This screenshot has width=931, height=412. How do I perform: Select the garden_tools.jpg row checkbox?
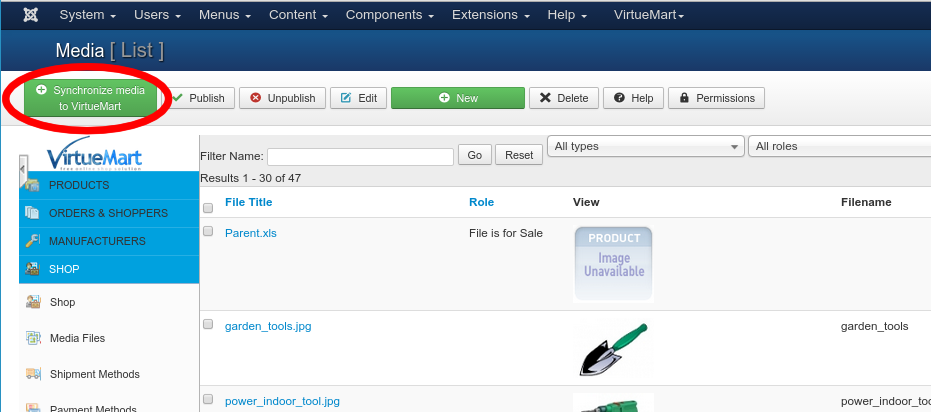tap(208, 324)
